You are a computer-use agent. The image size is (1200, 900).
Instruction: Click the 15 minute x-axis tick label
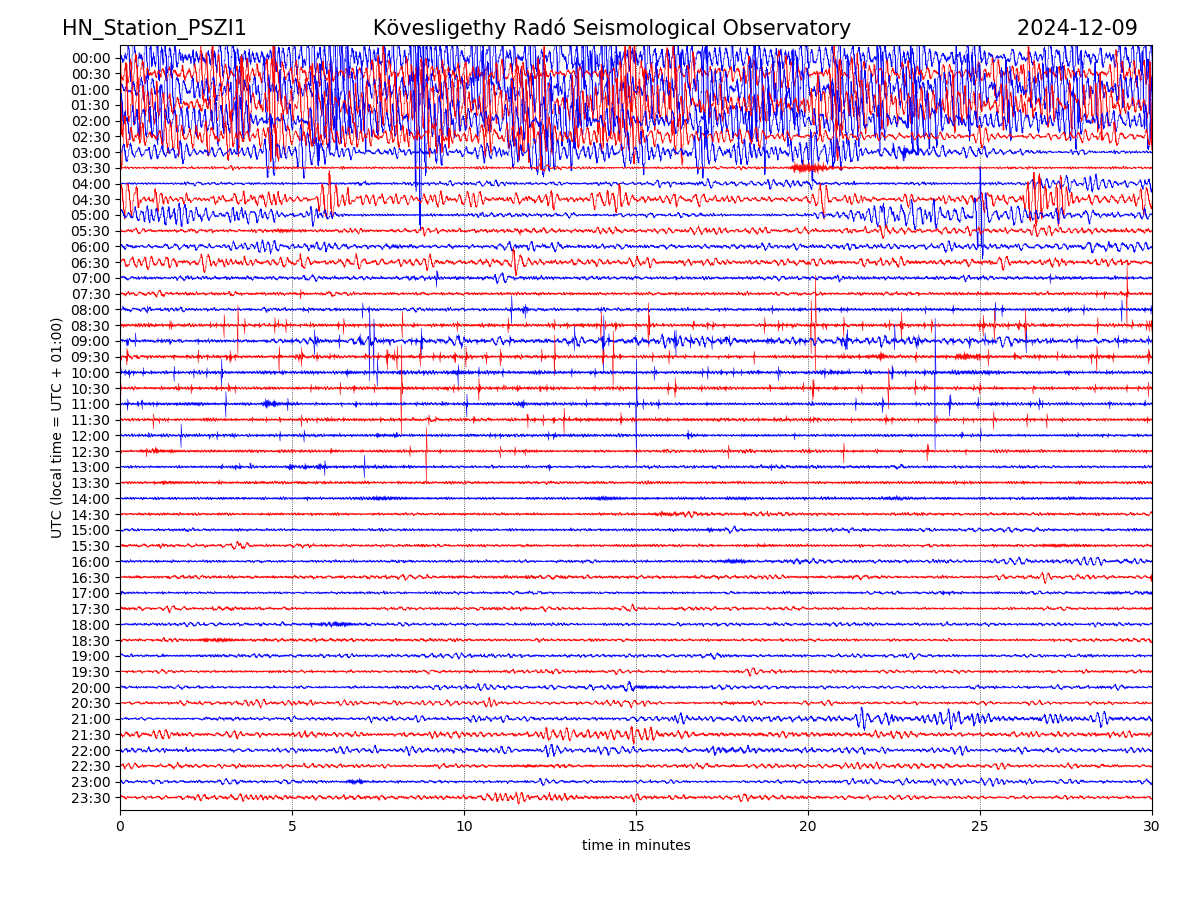click(x=636, y=827)
